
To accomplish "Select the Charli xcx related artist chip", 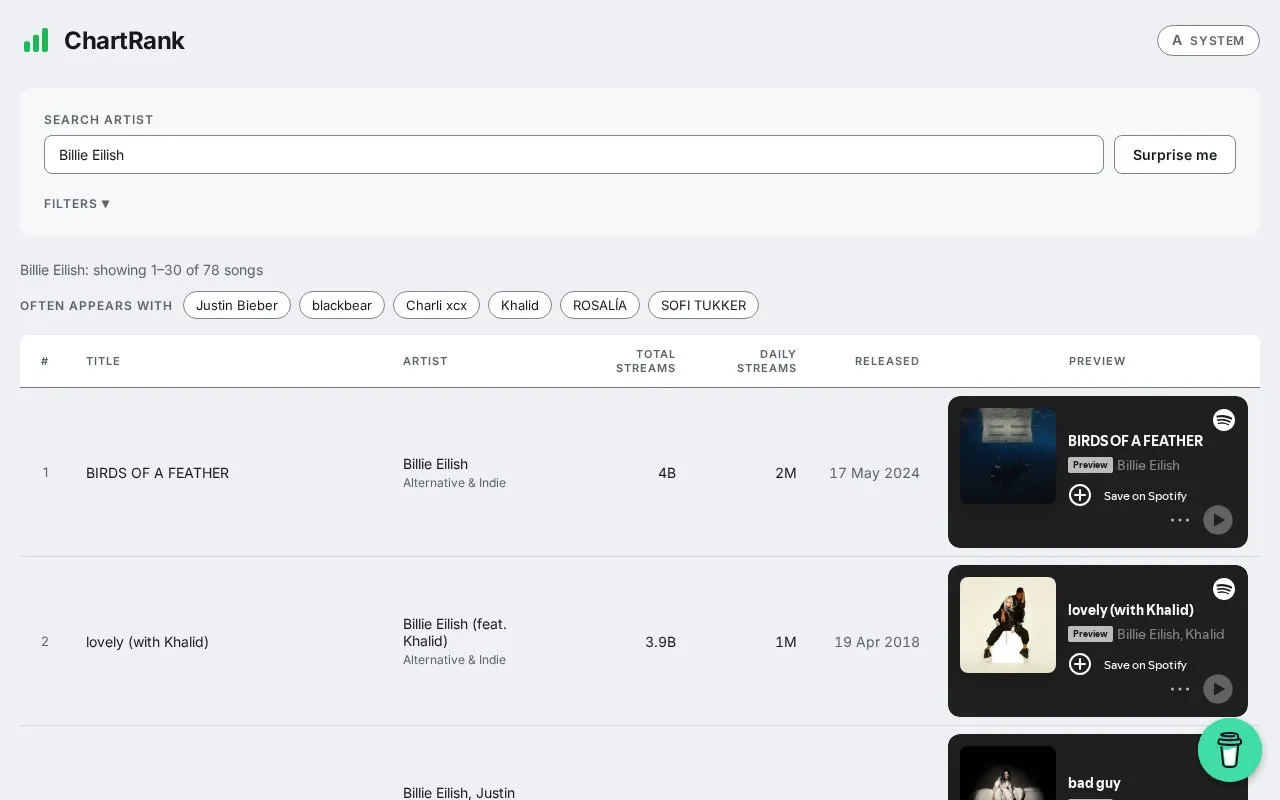I will (x=436, y=305).
